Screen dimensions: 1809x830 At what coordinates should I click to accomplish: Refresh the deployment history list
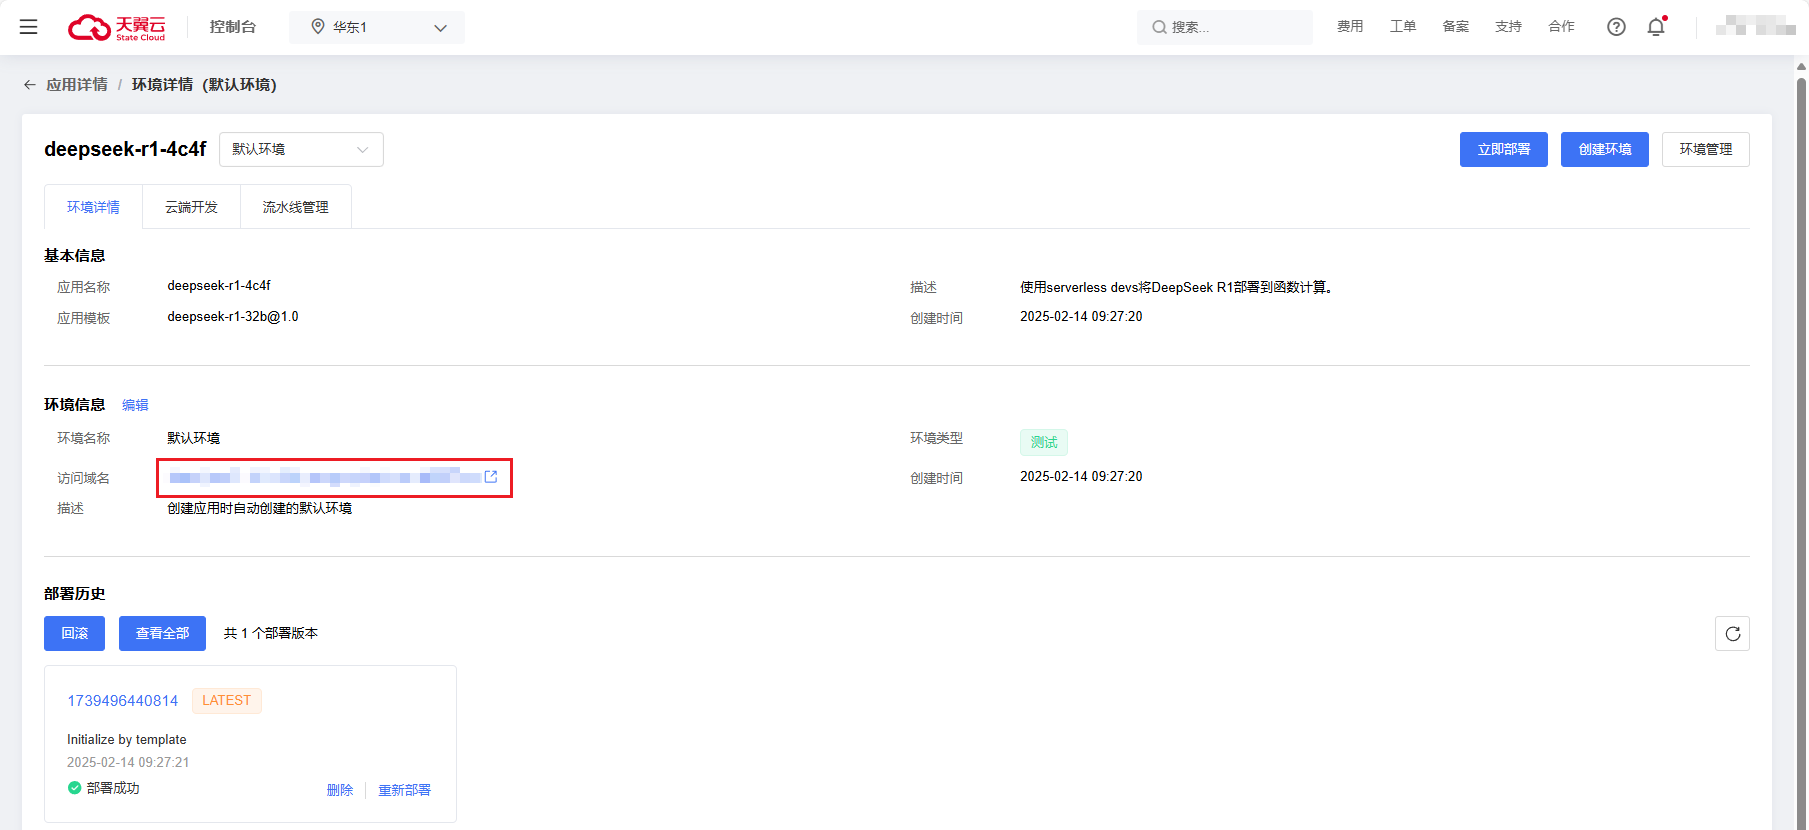coord(1733,634)
